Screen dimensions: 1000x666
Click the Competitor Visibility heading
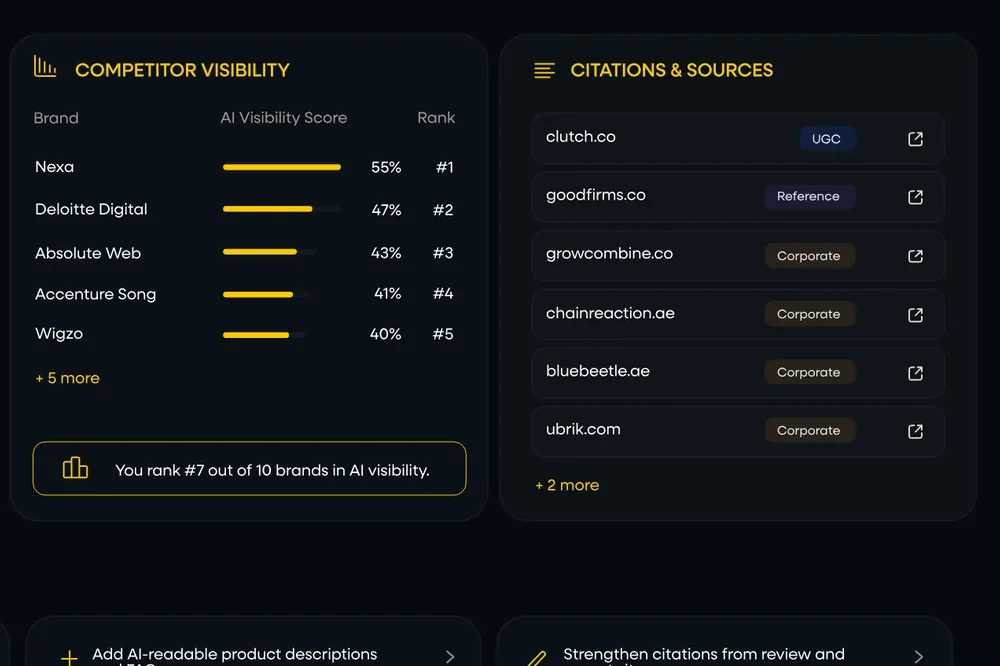coord(182,70)
